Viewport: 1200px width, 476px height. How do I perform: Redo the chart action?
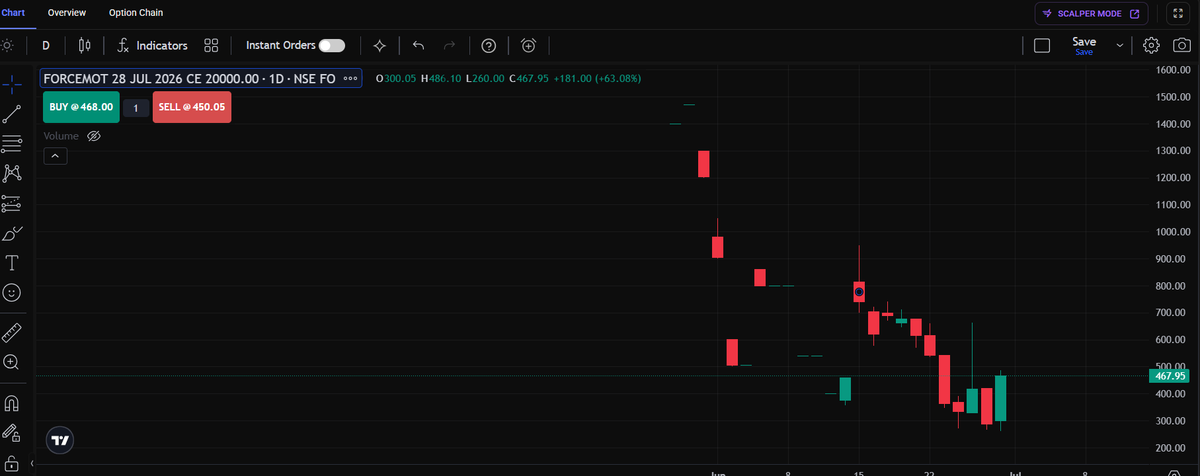coord(449,45)
